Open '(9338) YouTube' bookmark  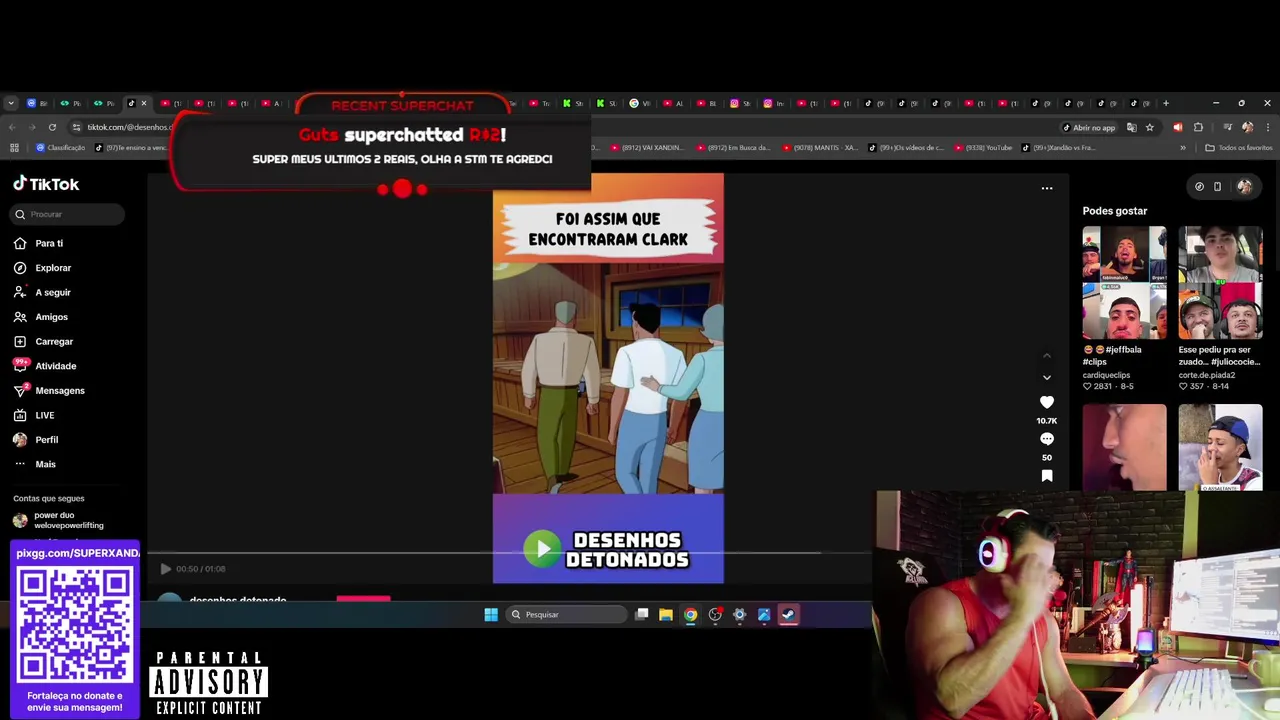coord(984,148)
